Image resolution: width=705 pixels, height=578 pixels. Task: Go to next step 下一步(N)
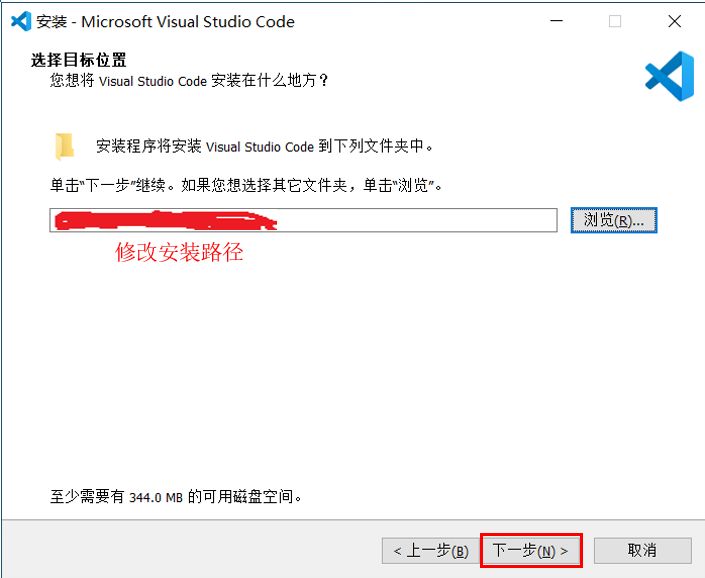pos(531,551)
